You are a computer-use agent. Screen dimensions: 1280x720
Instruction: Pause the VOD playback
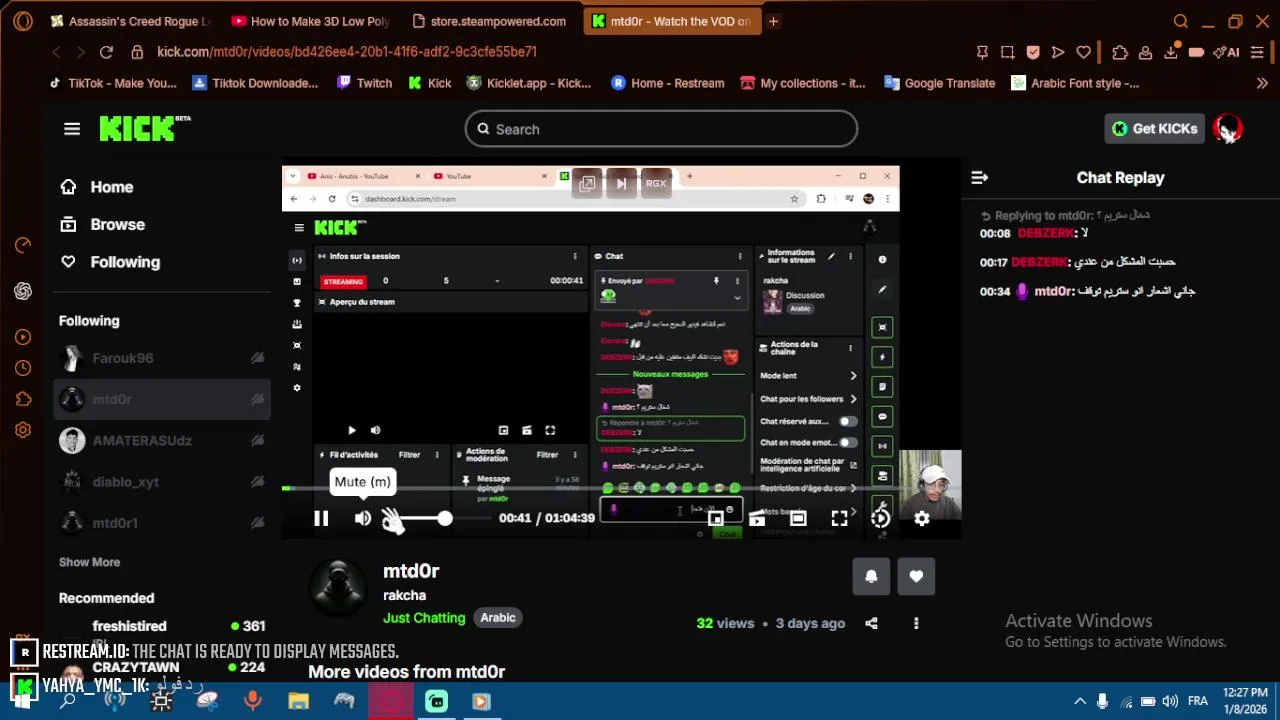pyautogui.click(x=321, y=518)
